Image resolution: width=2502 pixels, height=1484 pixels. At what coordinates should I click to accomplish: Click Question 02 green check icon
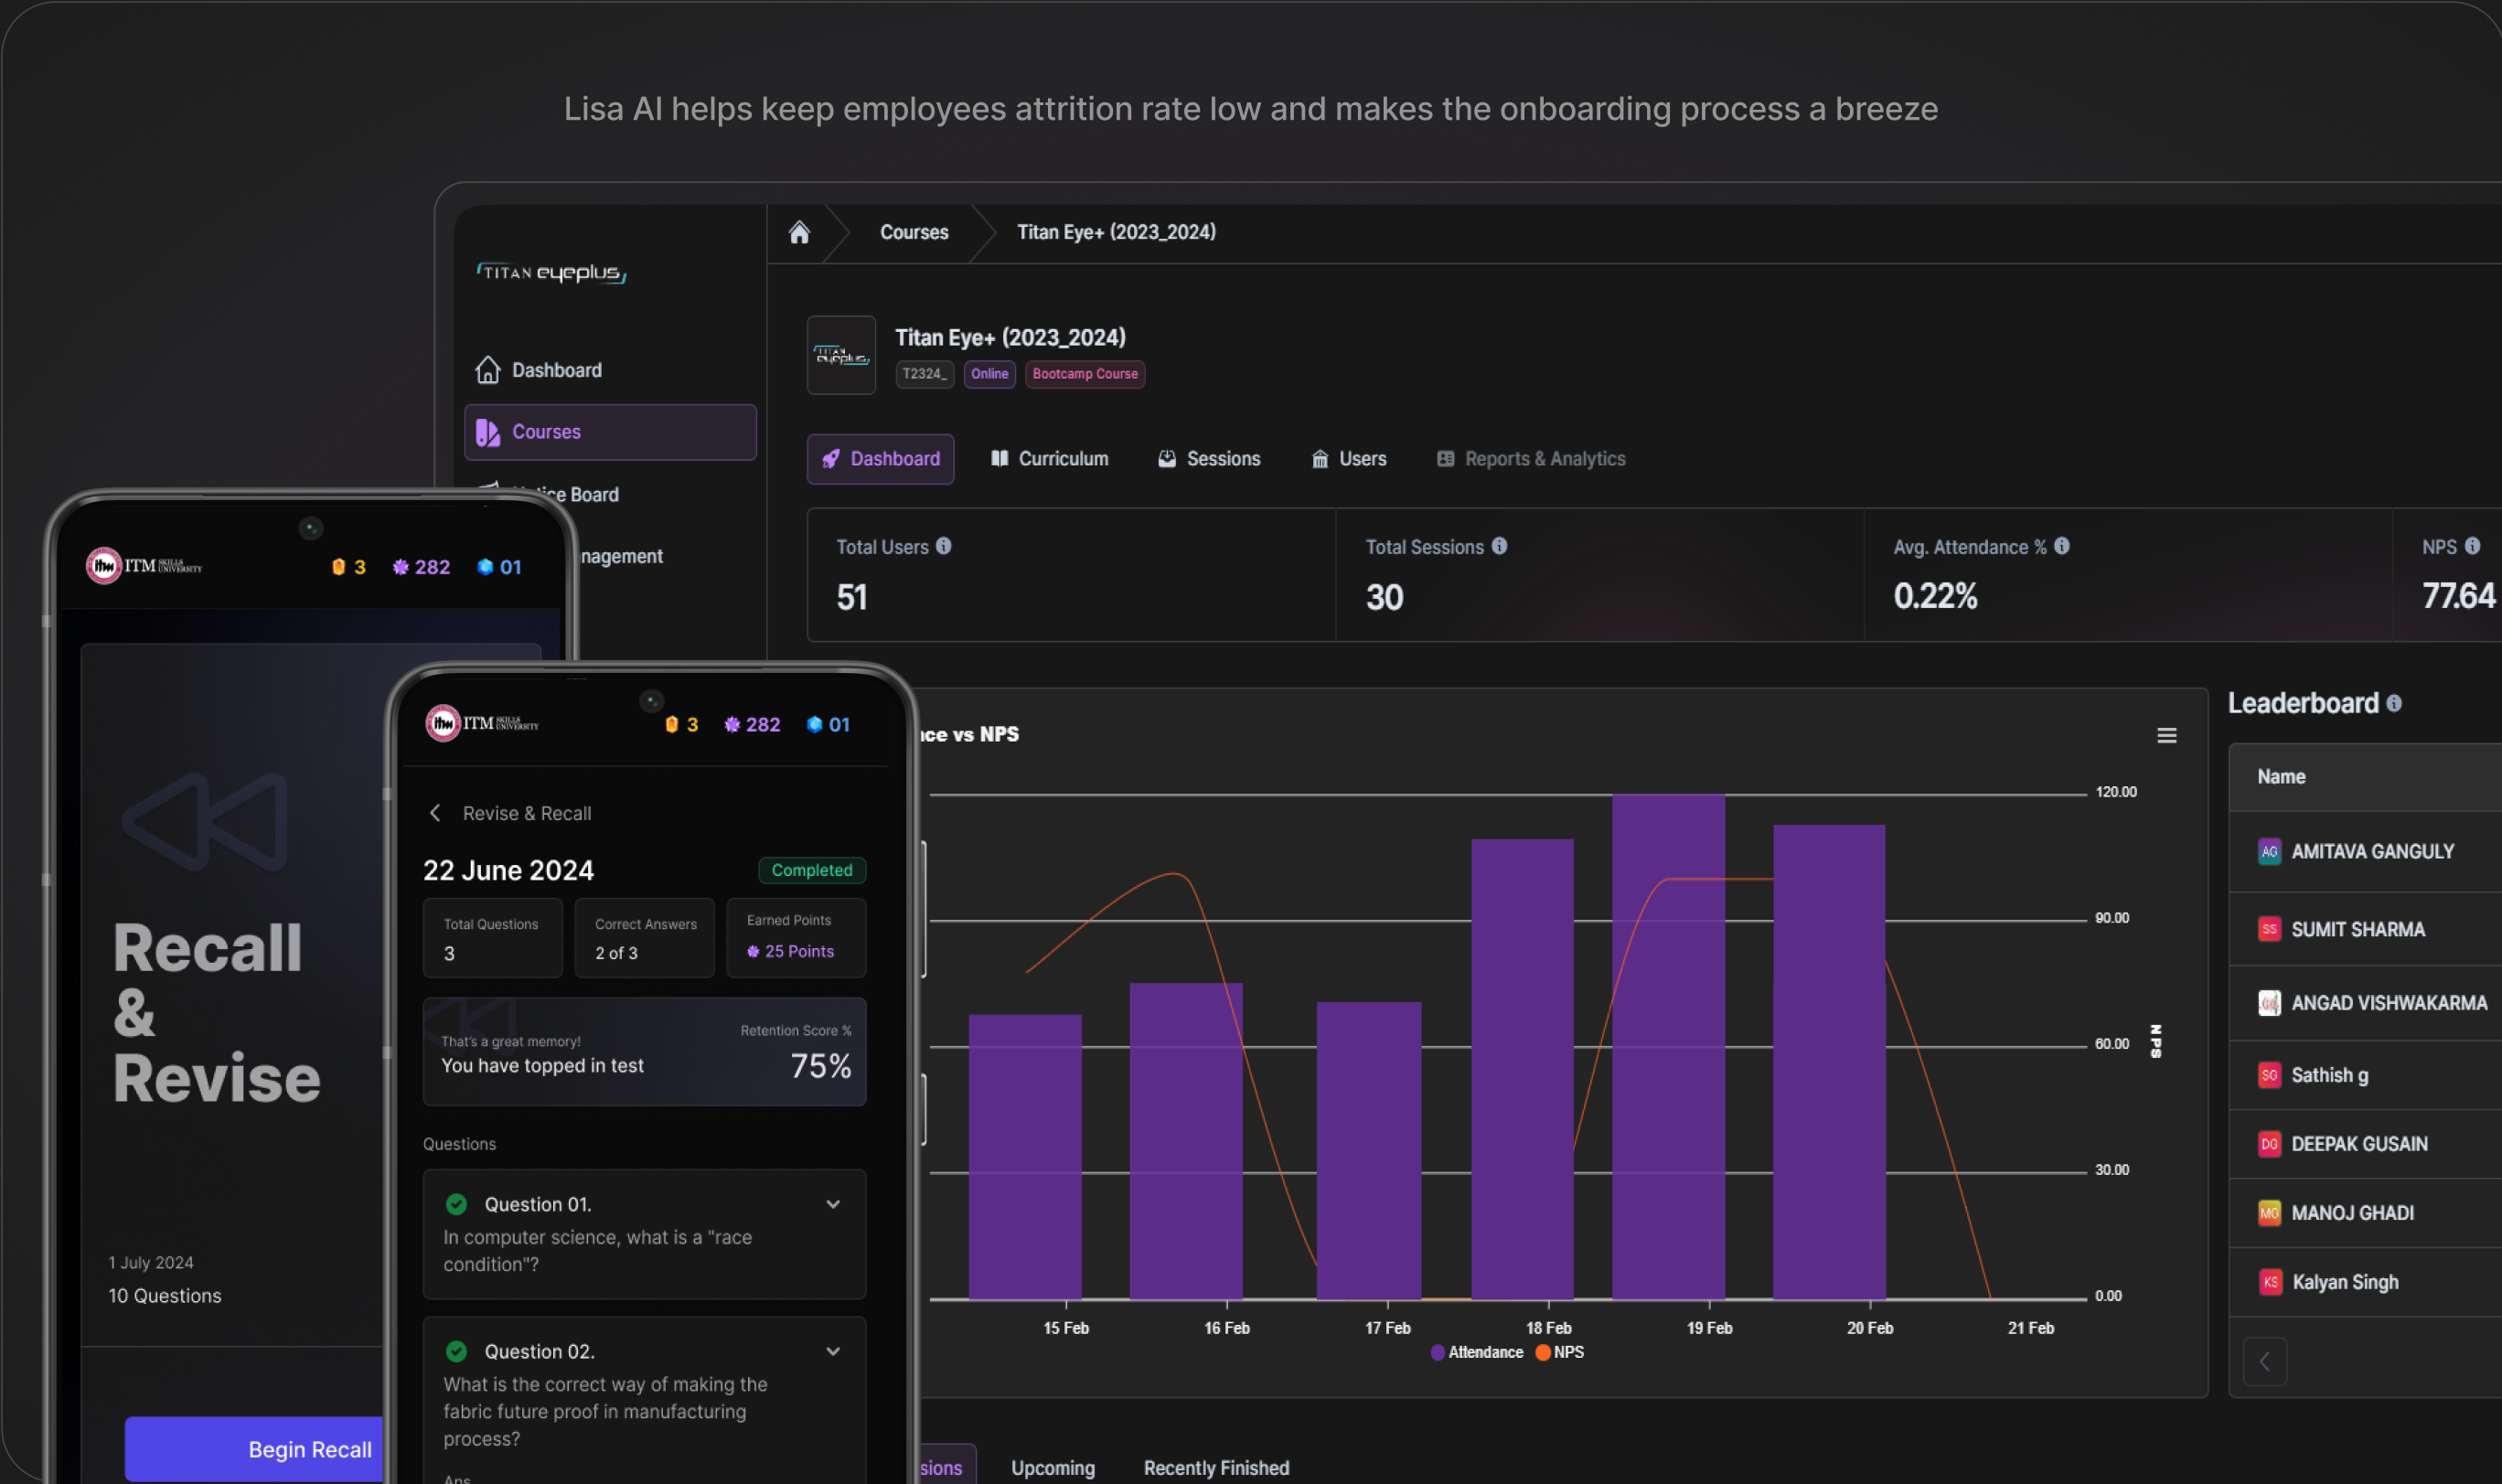[x=456, y=1351]
